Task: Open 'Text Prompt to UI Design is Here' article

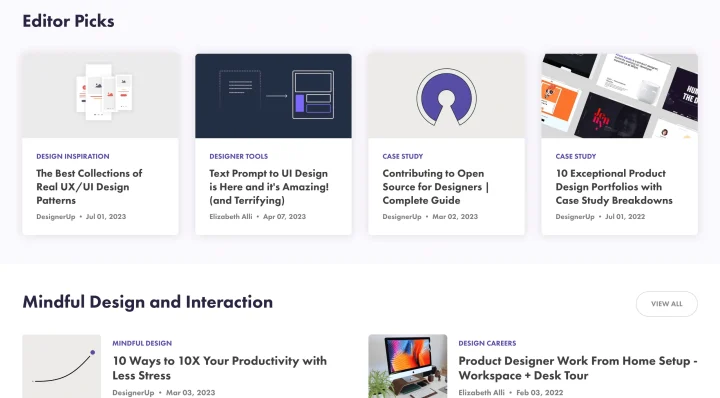Action: click(x=269, y=187)
